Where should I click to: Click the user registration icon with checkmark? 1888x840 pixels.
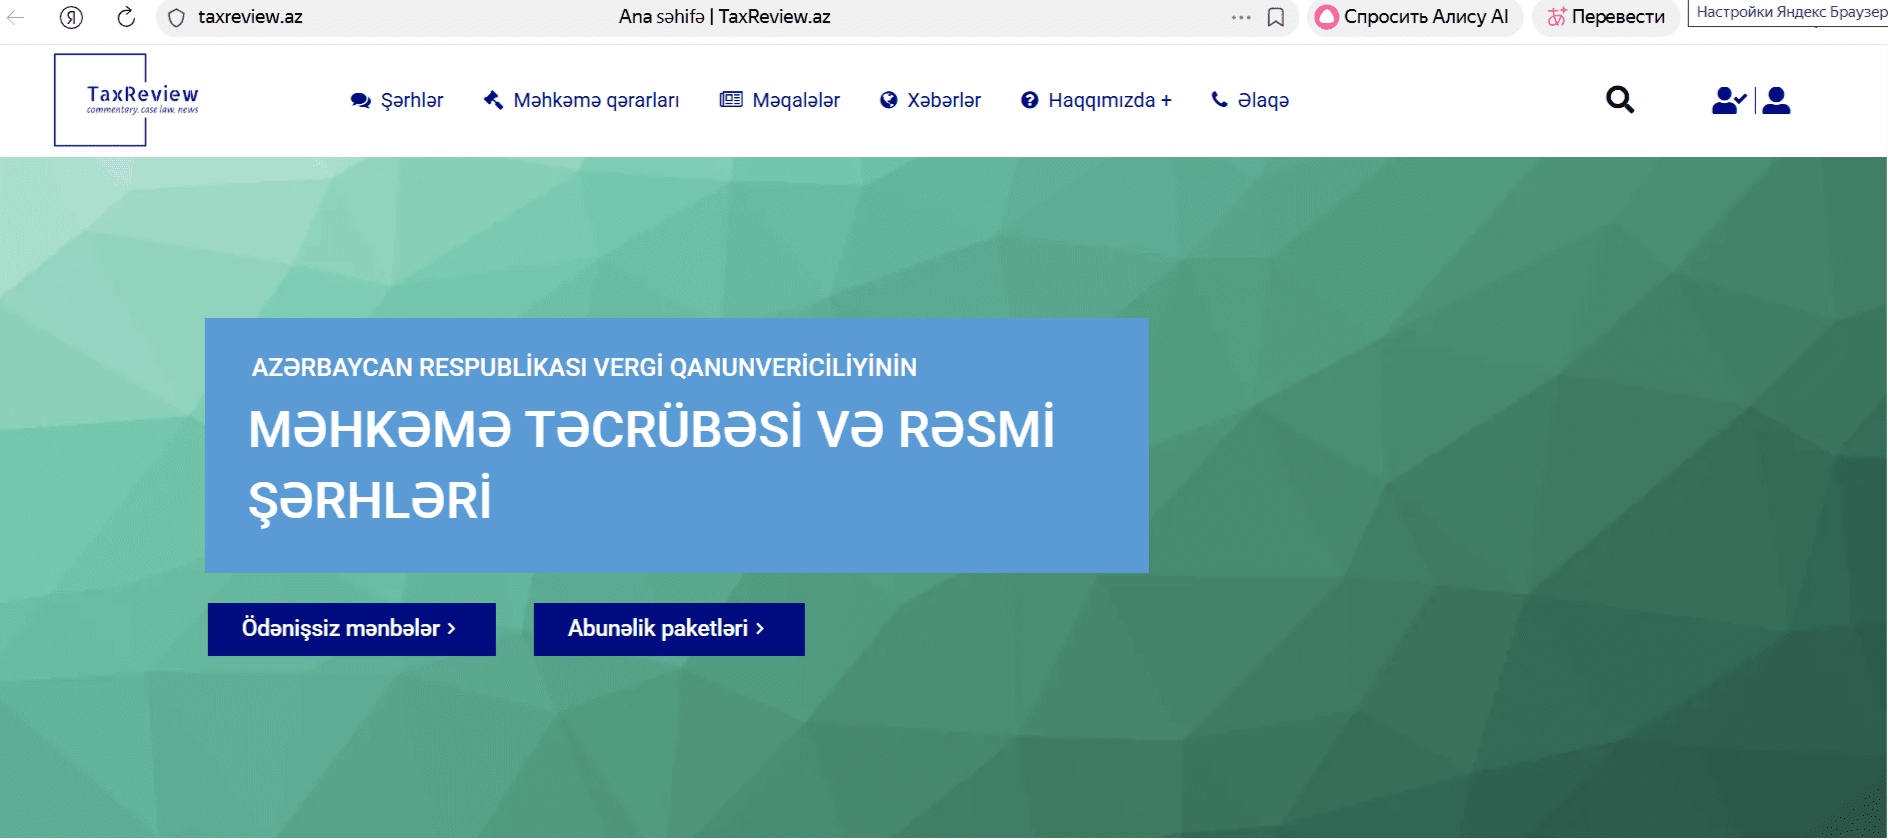click(x=1728, y=100)
